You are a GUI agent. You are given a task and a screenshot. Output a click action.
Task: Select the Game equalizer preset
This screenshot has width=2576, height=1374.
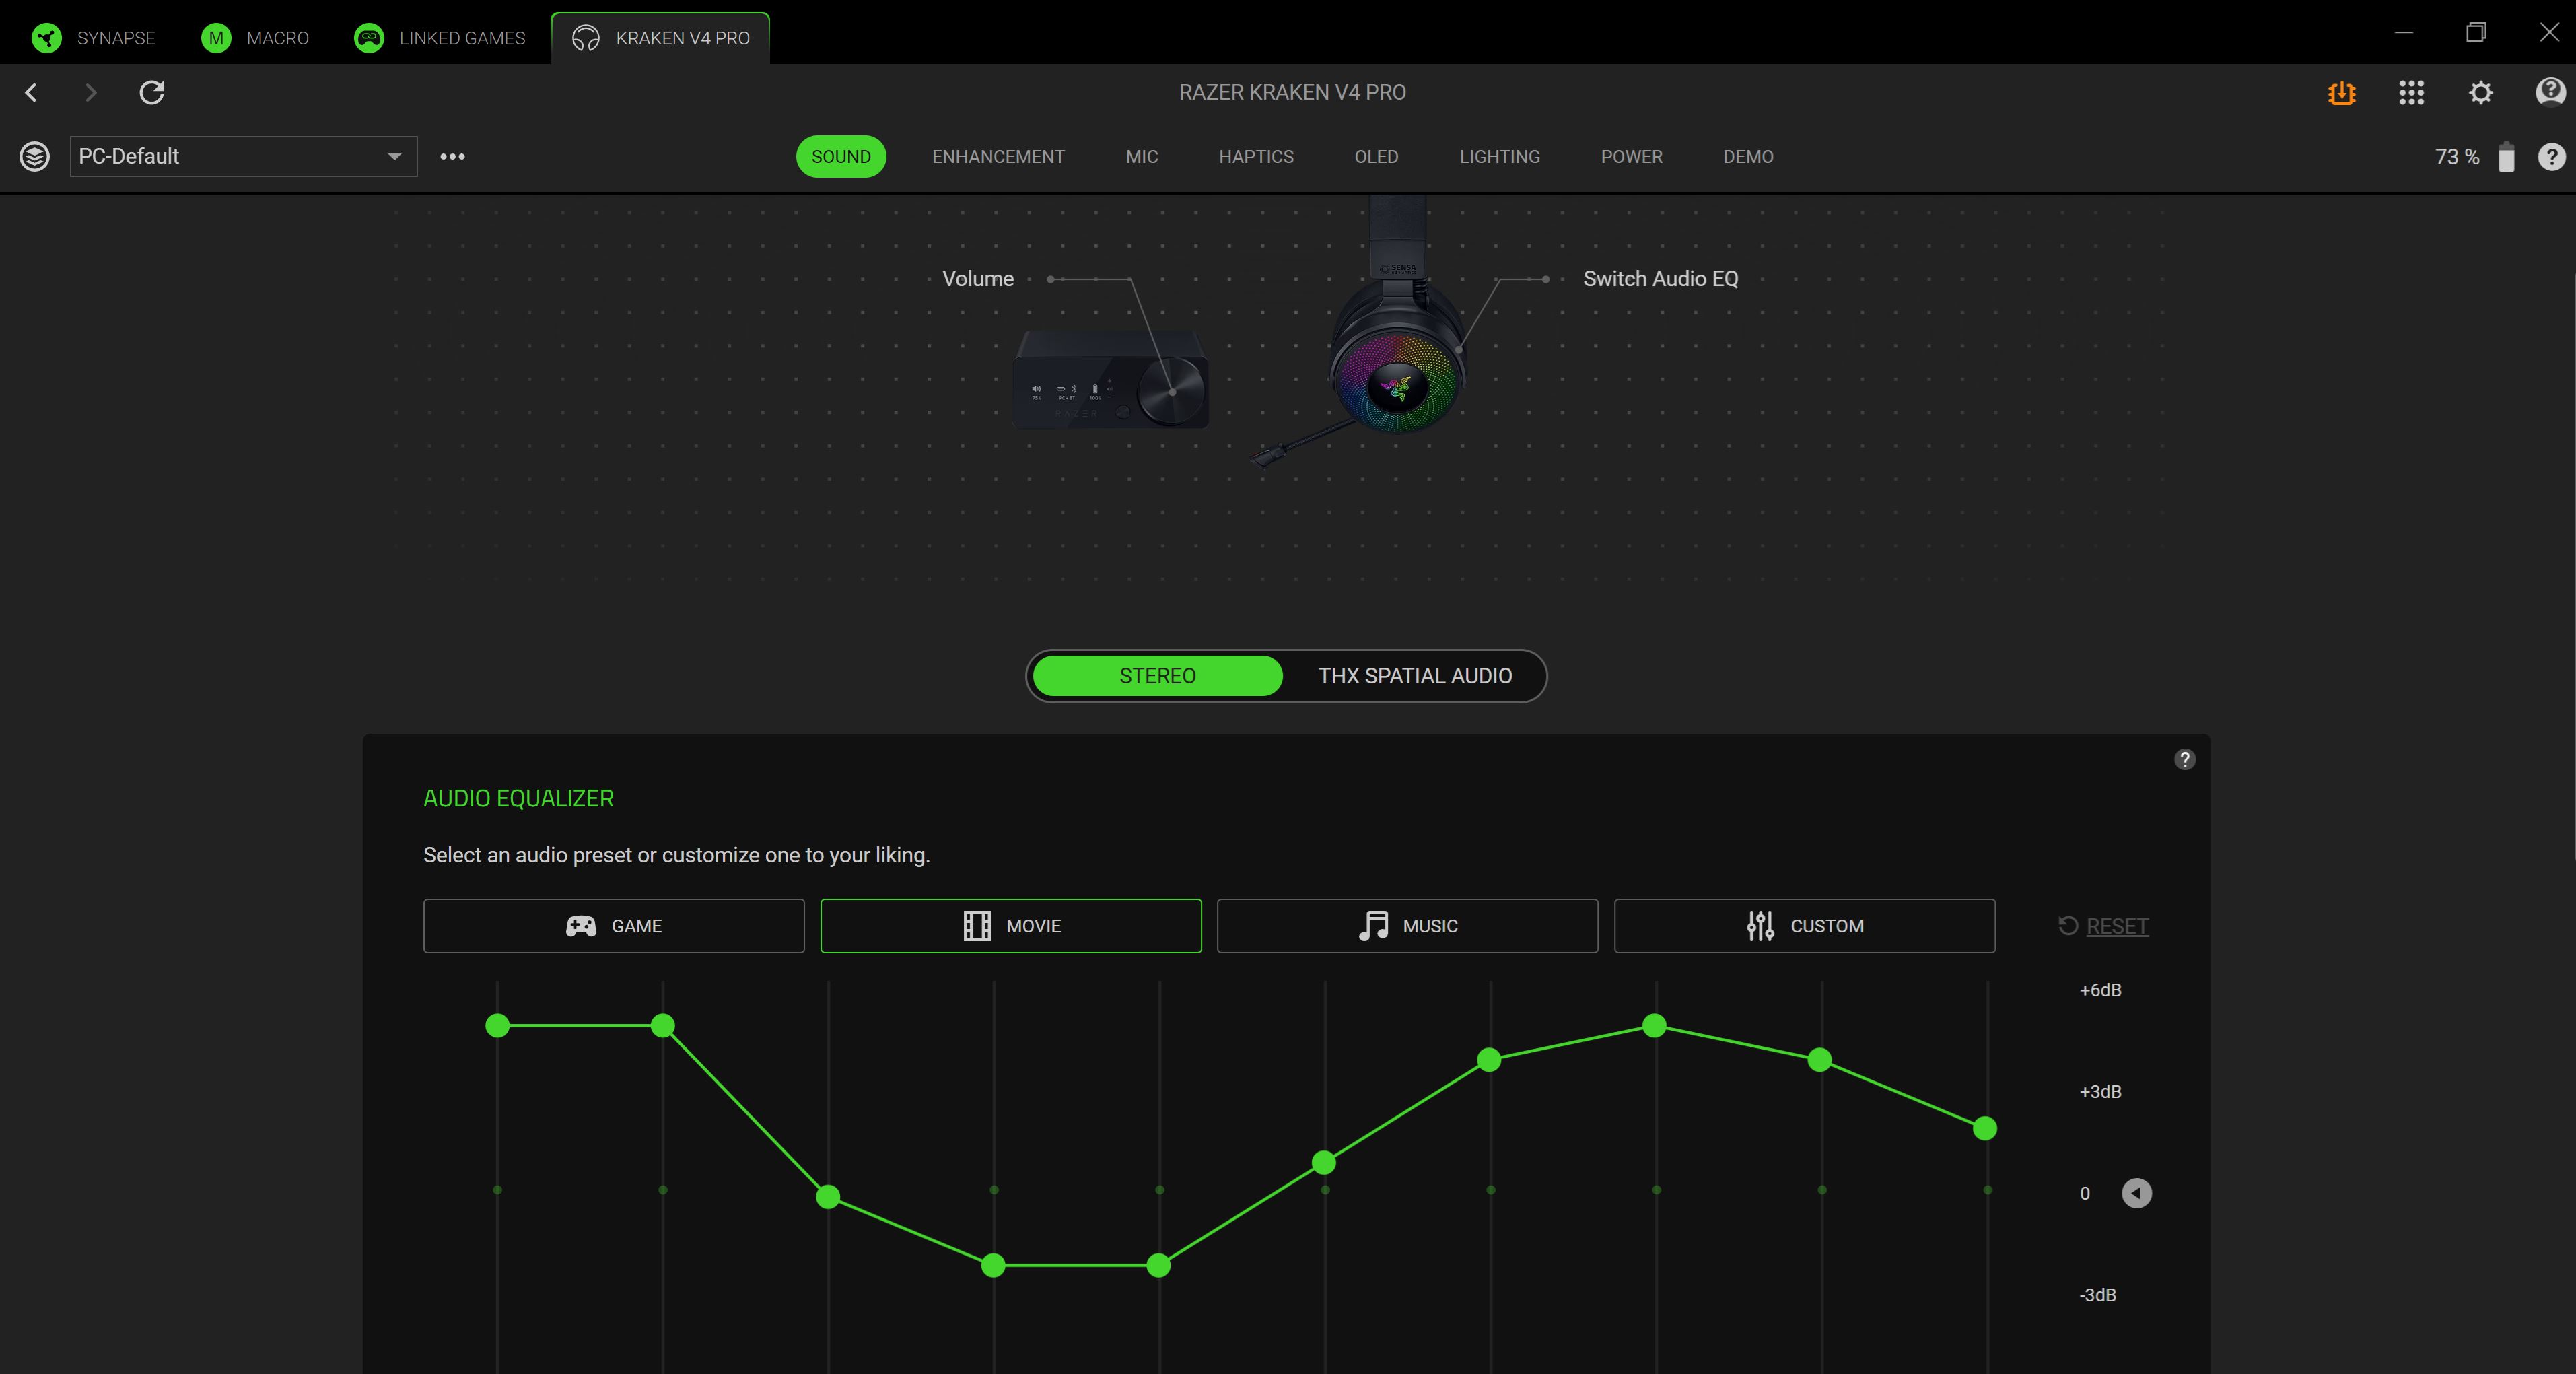[613, 926]
